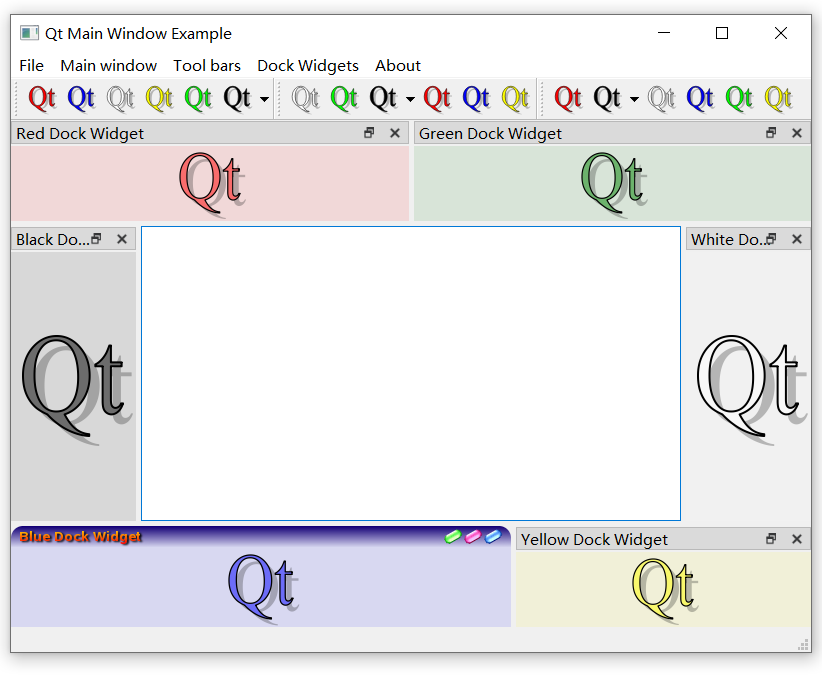This screenshot has height=677, width=822.
Task: Click the green Qt icon in the second toolbar
Action: 345,98
